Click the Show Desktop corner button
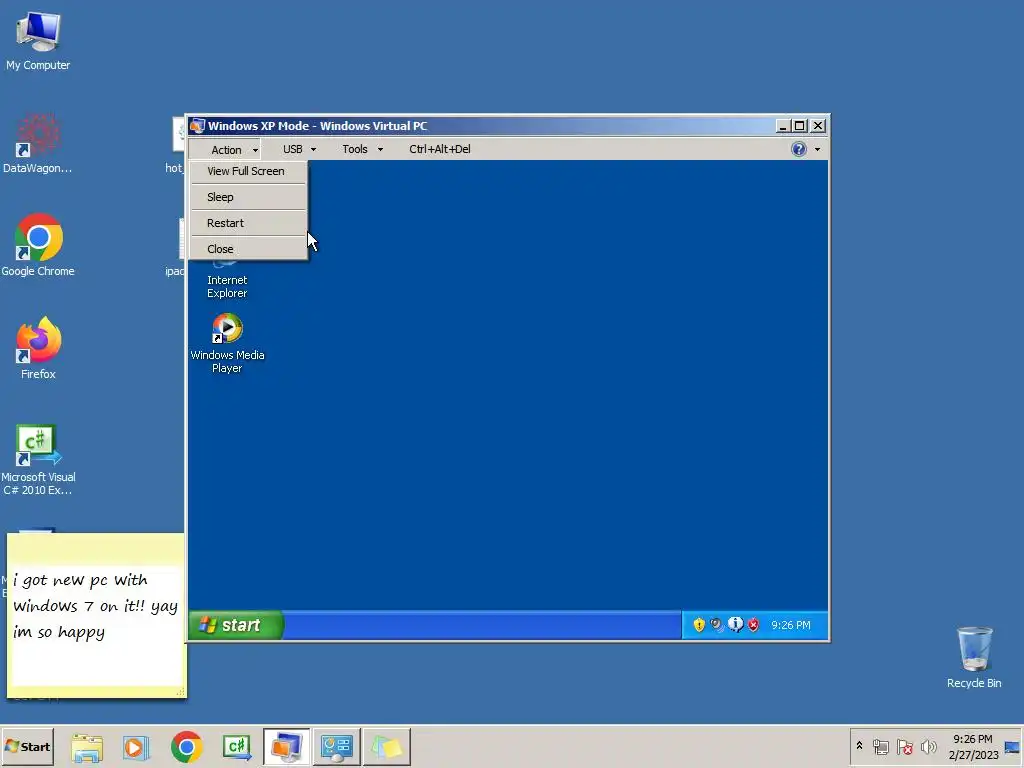 [x=1012, y=746]
